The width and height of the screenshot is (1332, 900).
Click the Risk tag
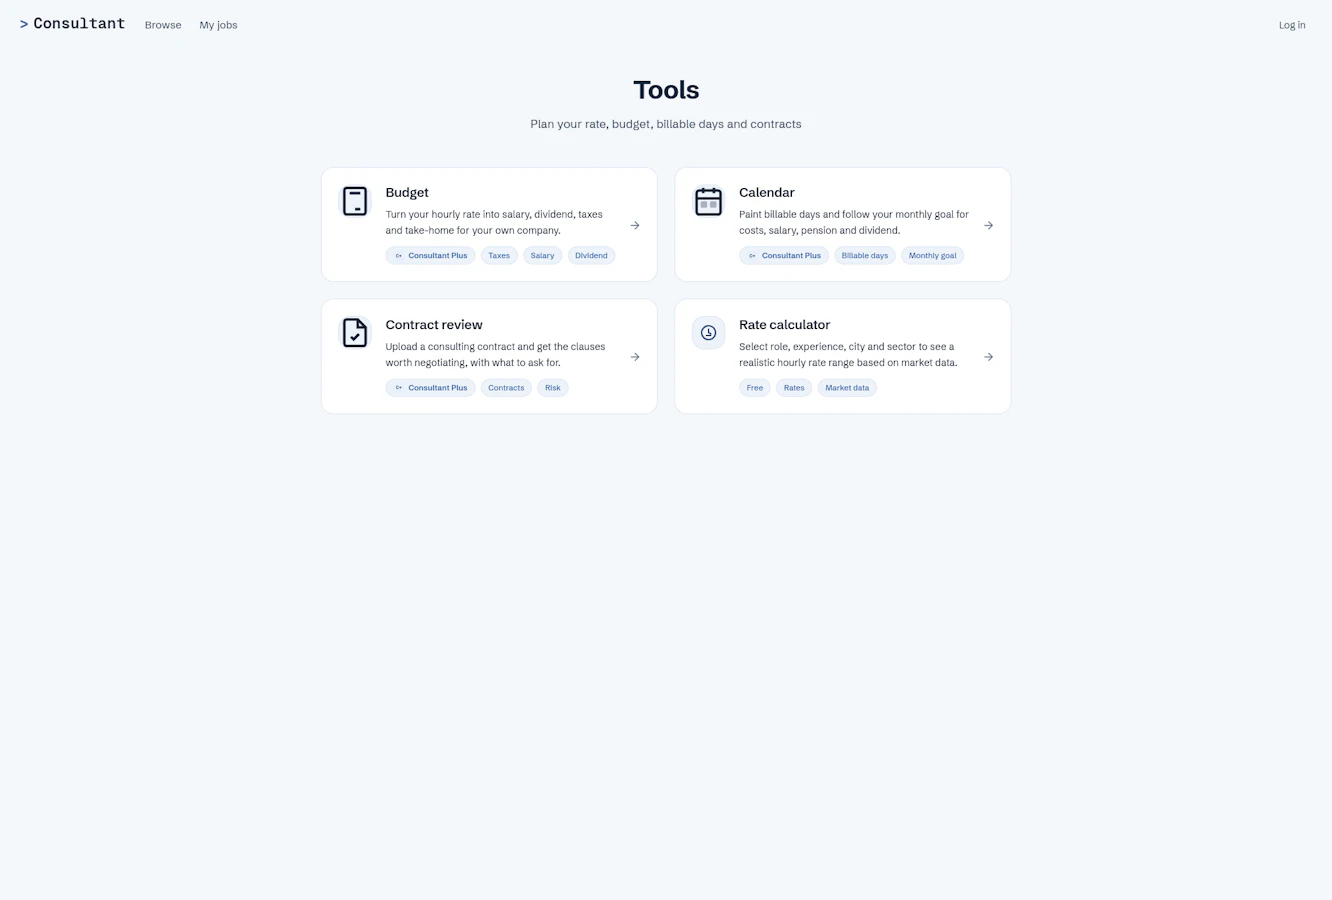click(x=553, y=388)
